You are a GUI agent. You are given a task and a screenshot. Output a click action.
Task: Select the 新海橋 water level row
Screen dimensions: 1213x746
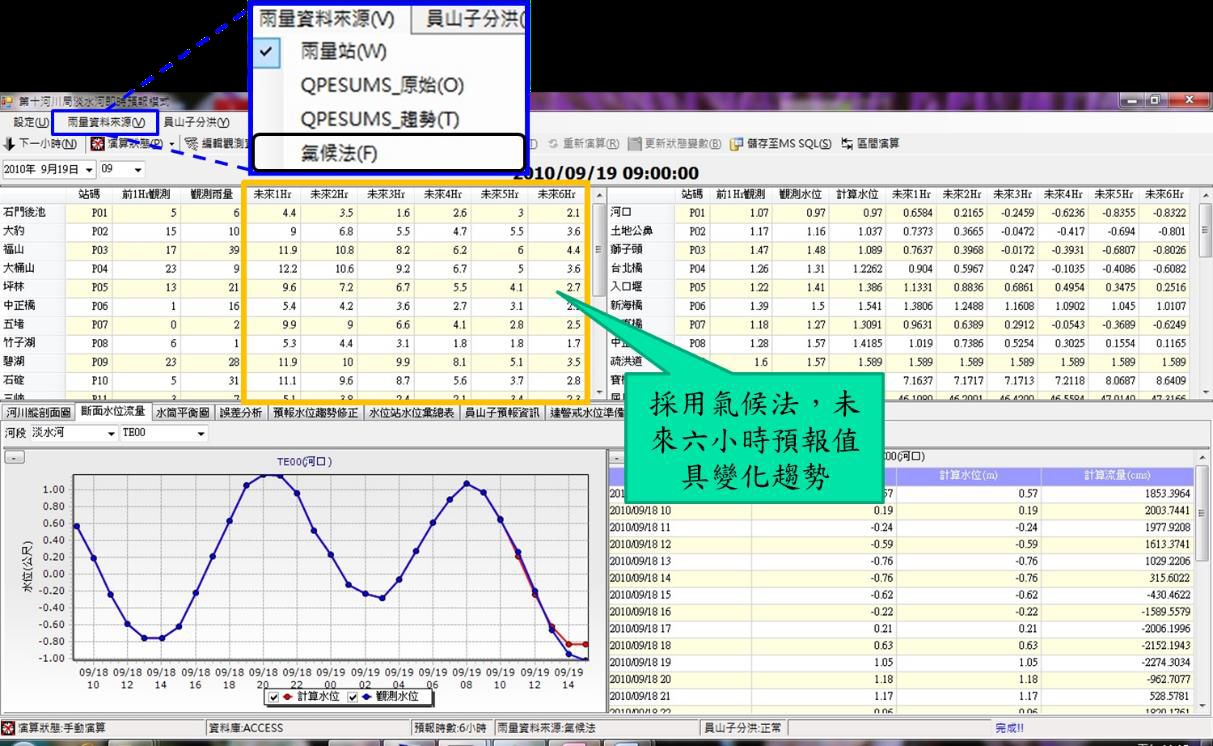point(901,305)
